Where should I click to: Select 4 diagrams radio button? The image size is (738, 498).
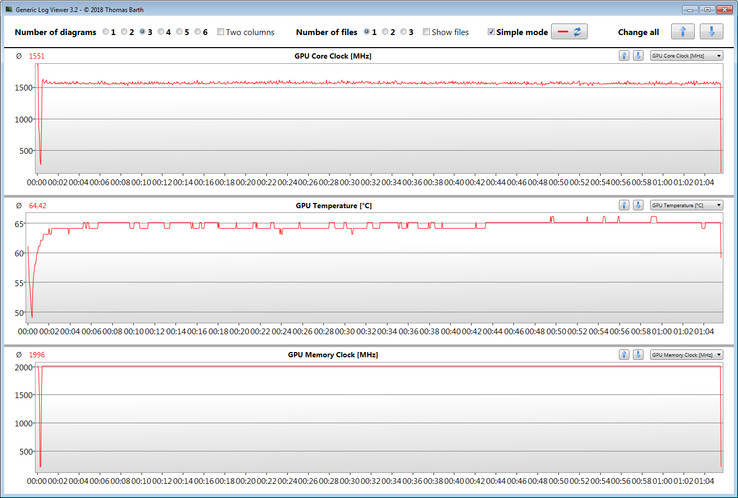pos(161,32)
